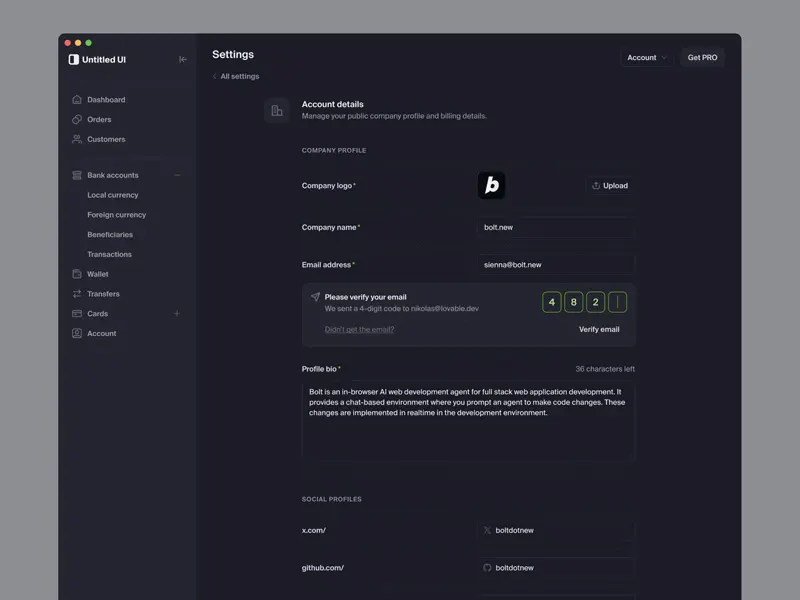800x600 pixels.
Task: Expand Cards using the plus icon
Action: click(177, 313)
